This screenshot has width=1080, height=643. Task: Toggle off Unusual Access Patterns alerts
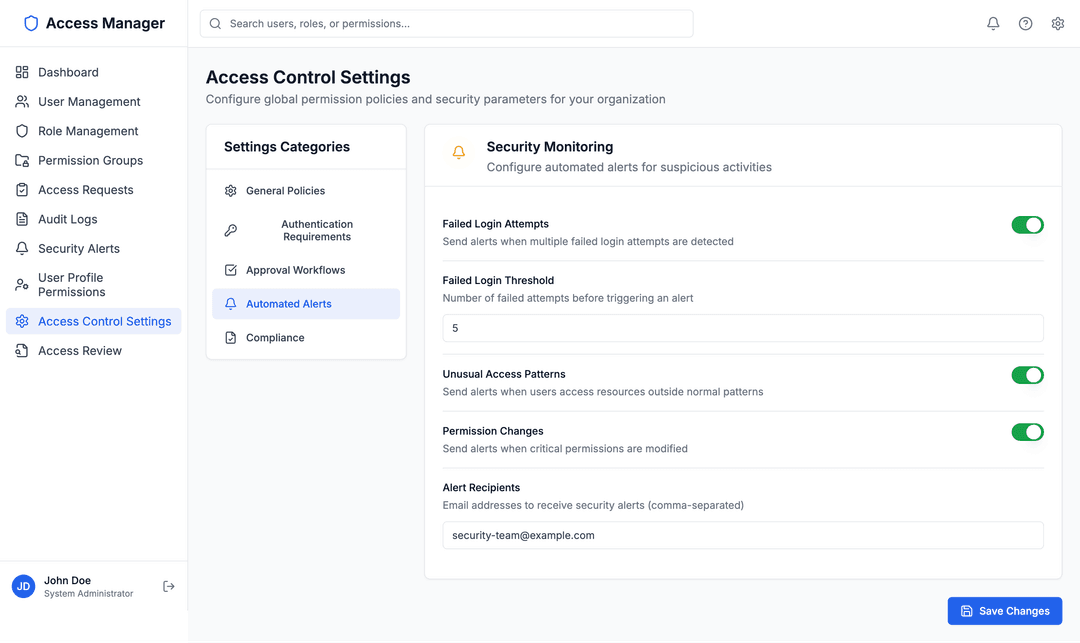coord(1027,375)
